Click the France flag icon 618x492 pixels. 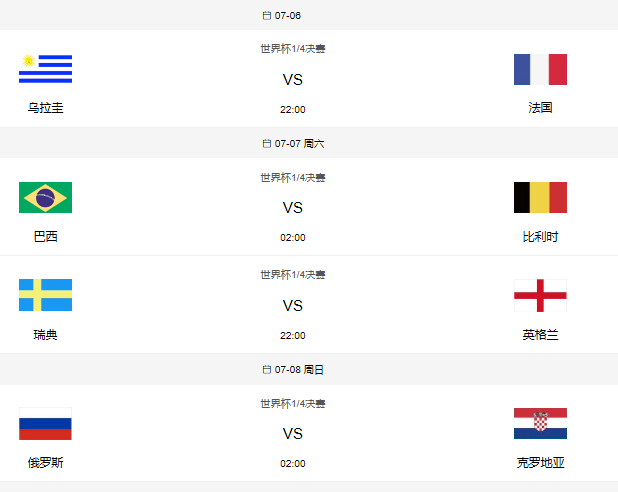coord(540,69)
